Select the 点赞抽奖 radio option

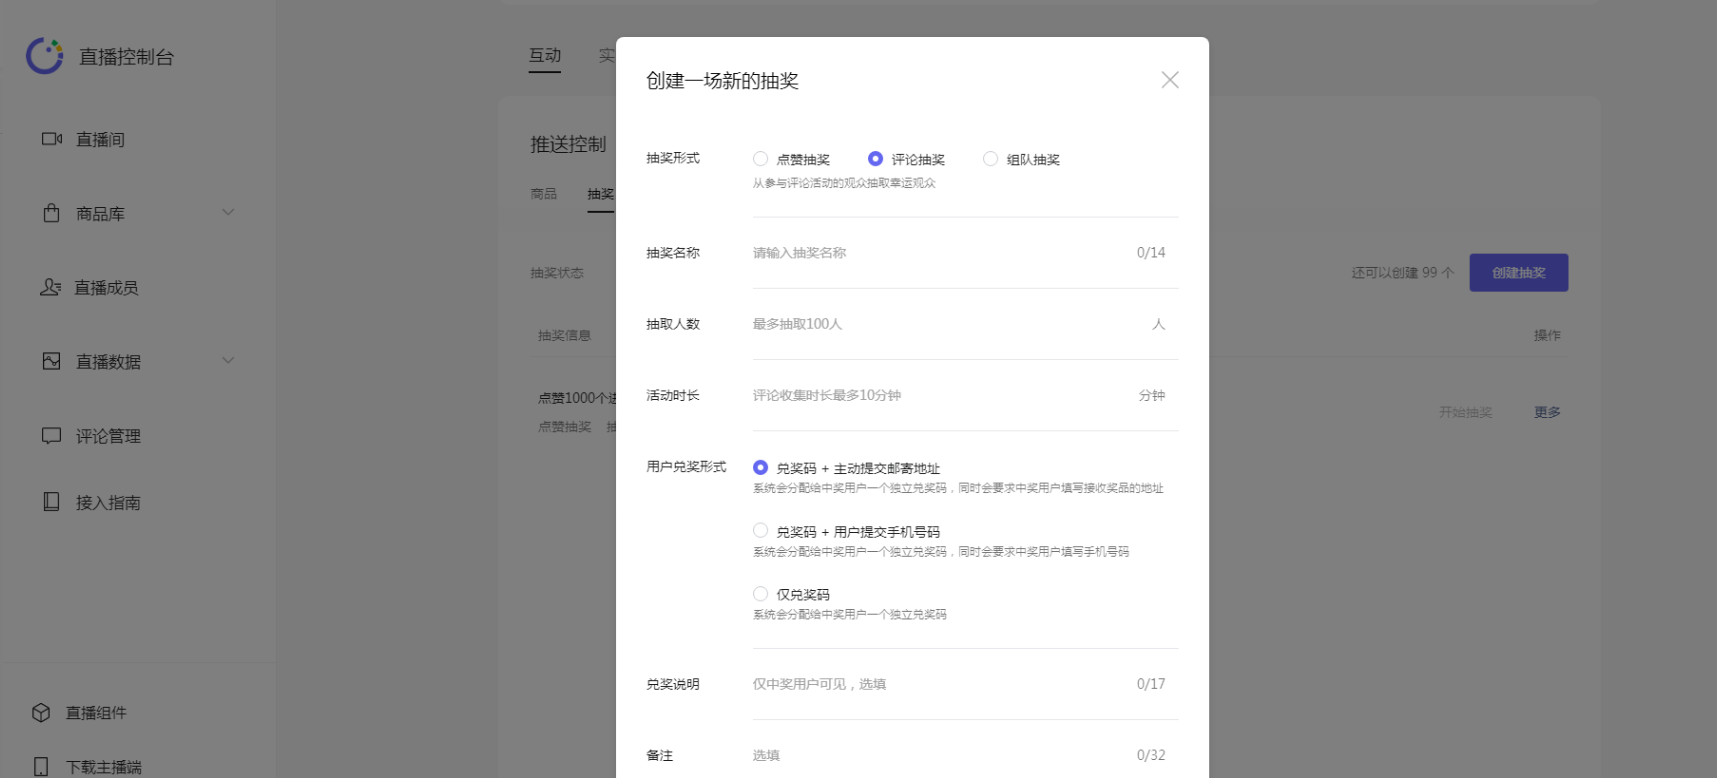[761, 159]
